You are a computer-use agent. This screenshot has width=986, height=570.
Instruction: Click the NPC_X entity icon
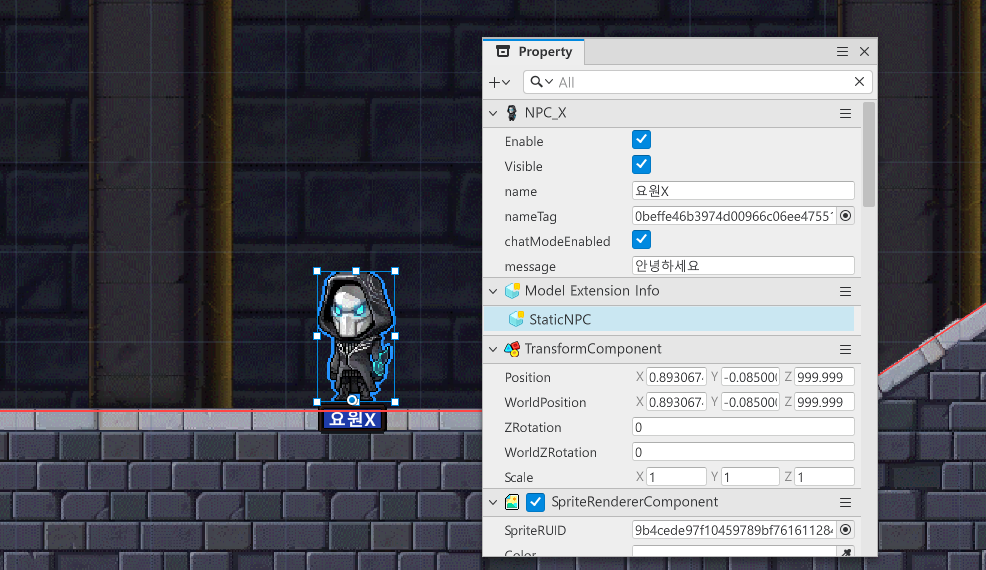(x=512, y=113)
